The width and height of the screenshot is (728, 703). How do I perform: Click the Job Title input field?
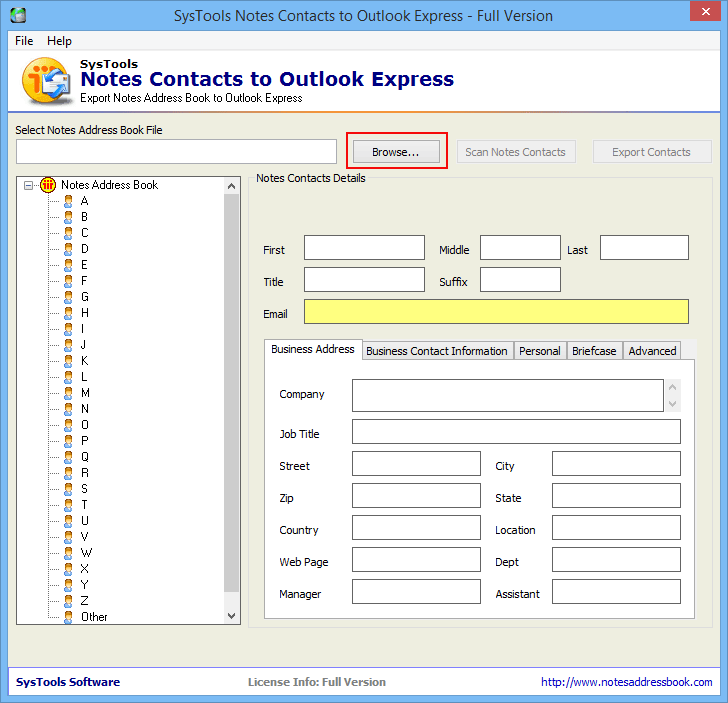click(x=516, y=431)
